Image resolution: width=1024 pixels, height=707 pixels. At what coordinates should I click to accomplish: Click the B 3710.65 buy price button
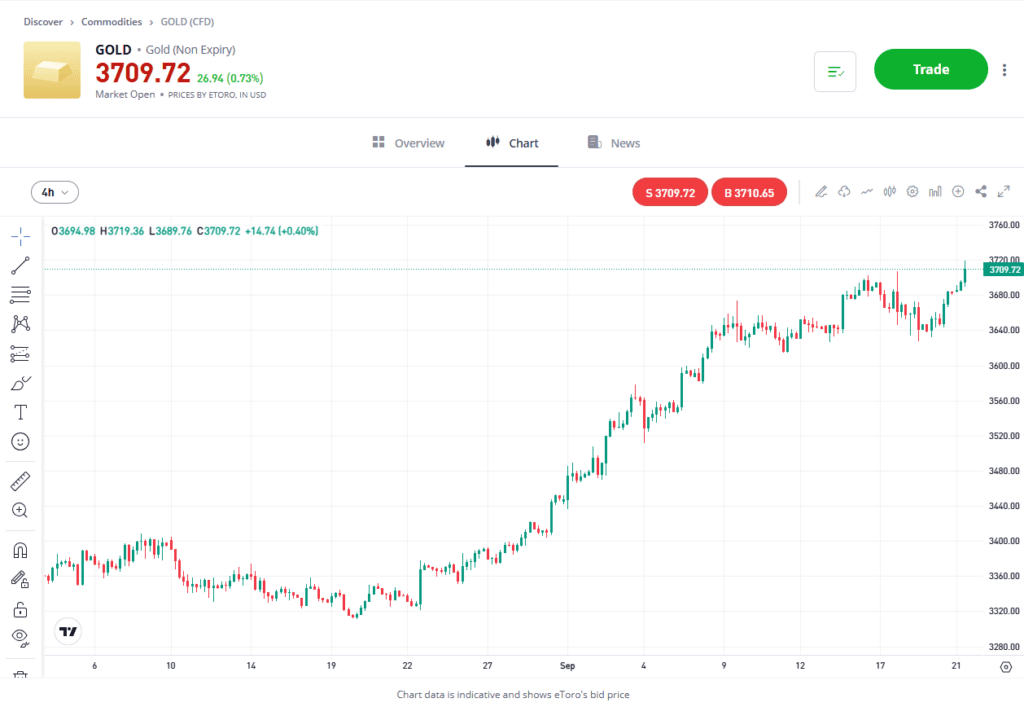click(x=749, y=192)
